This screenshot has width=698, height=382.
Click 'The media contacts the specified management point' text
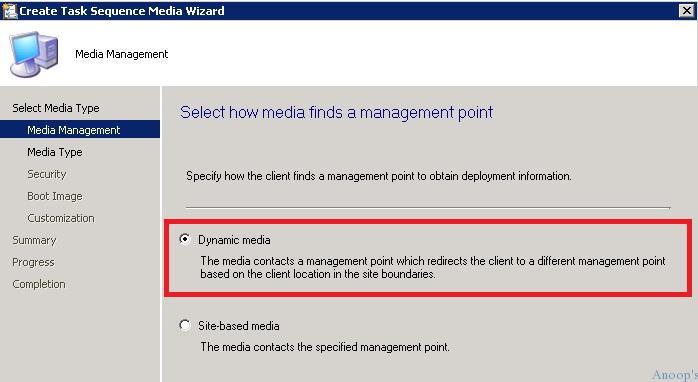click(x=325, y=347)
